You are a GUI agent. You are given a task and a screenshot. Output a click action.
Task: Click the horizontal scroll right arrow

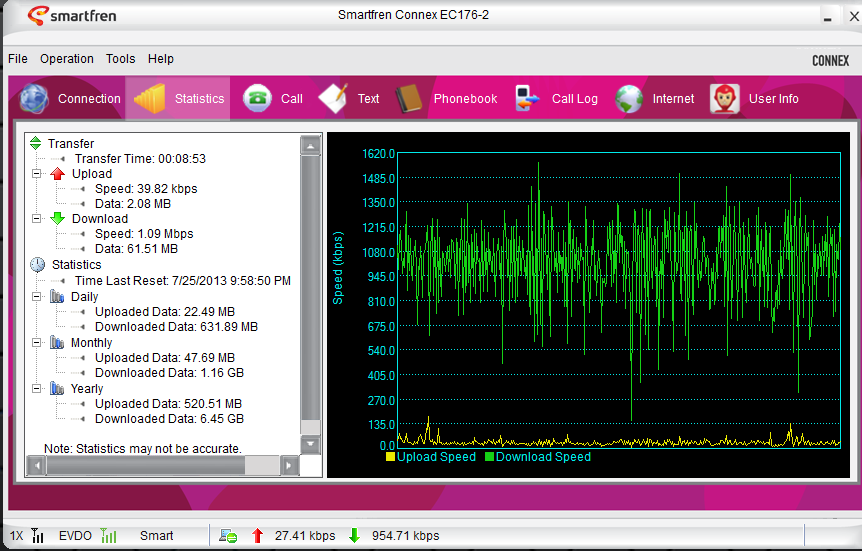coord(289,466)
